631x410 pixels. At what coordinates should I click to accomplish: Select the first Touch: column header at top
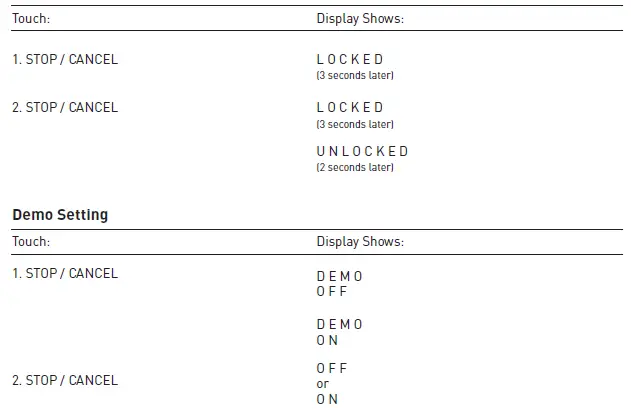(31, 18)
